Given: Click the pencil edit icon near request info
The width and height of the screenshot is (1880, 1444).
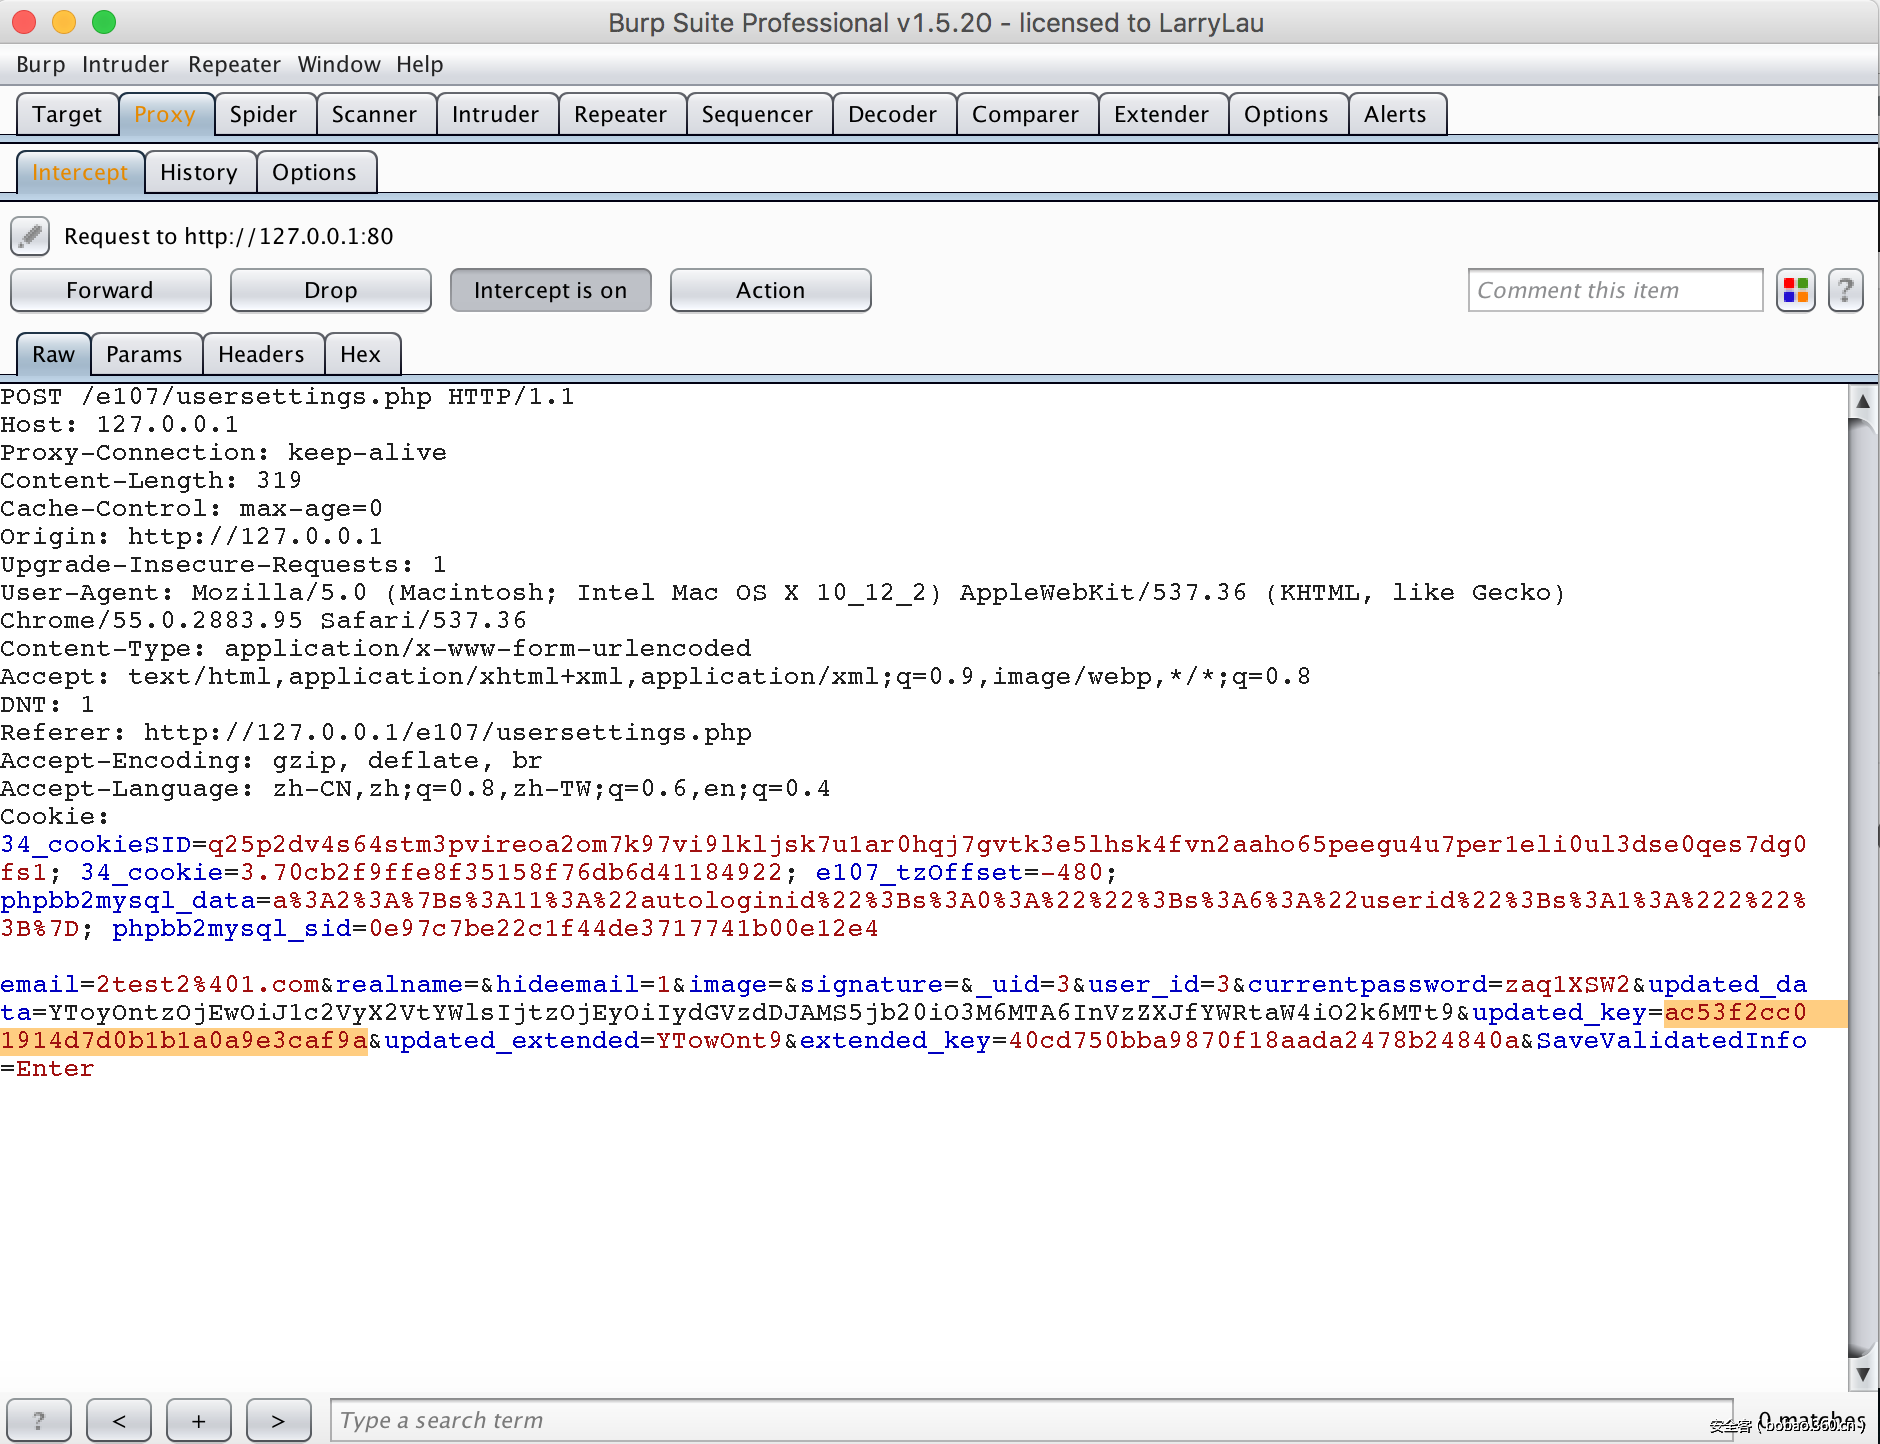Looking at the screenshot, I should click(29, 236).
